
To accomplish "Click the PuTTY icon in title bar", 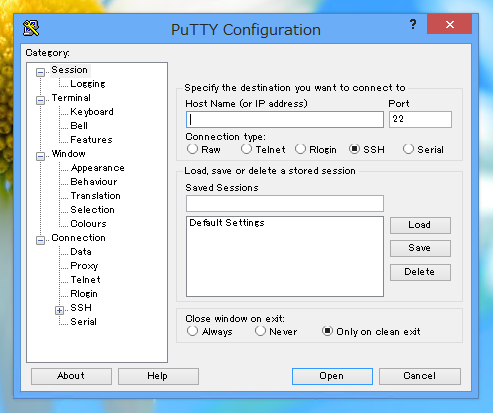I will (x=31, y=28).
